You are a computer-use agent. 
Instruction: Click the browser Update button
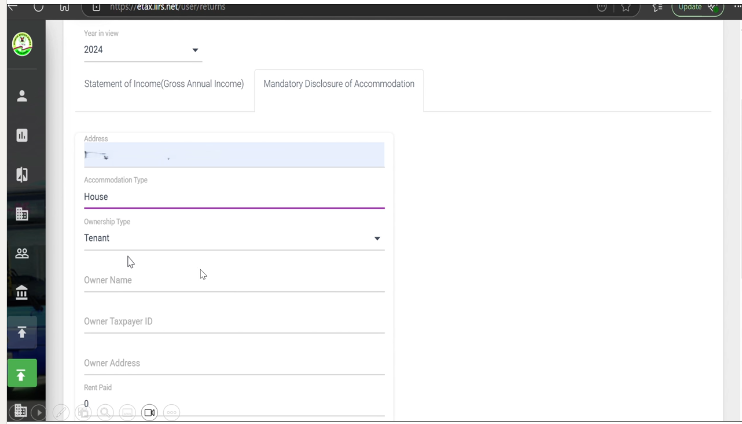click(697, 7)
